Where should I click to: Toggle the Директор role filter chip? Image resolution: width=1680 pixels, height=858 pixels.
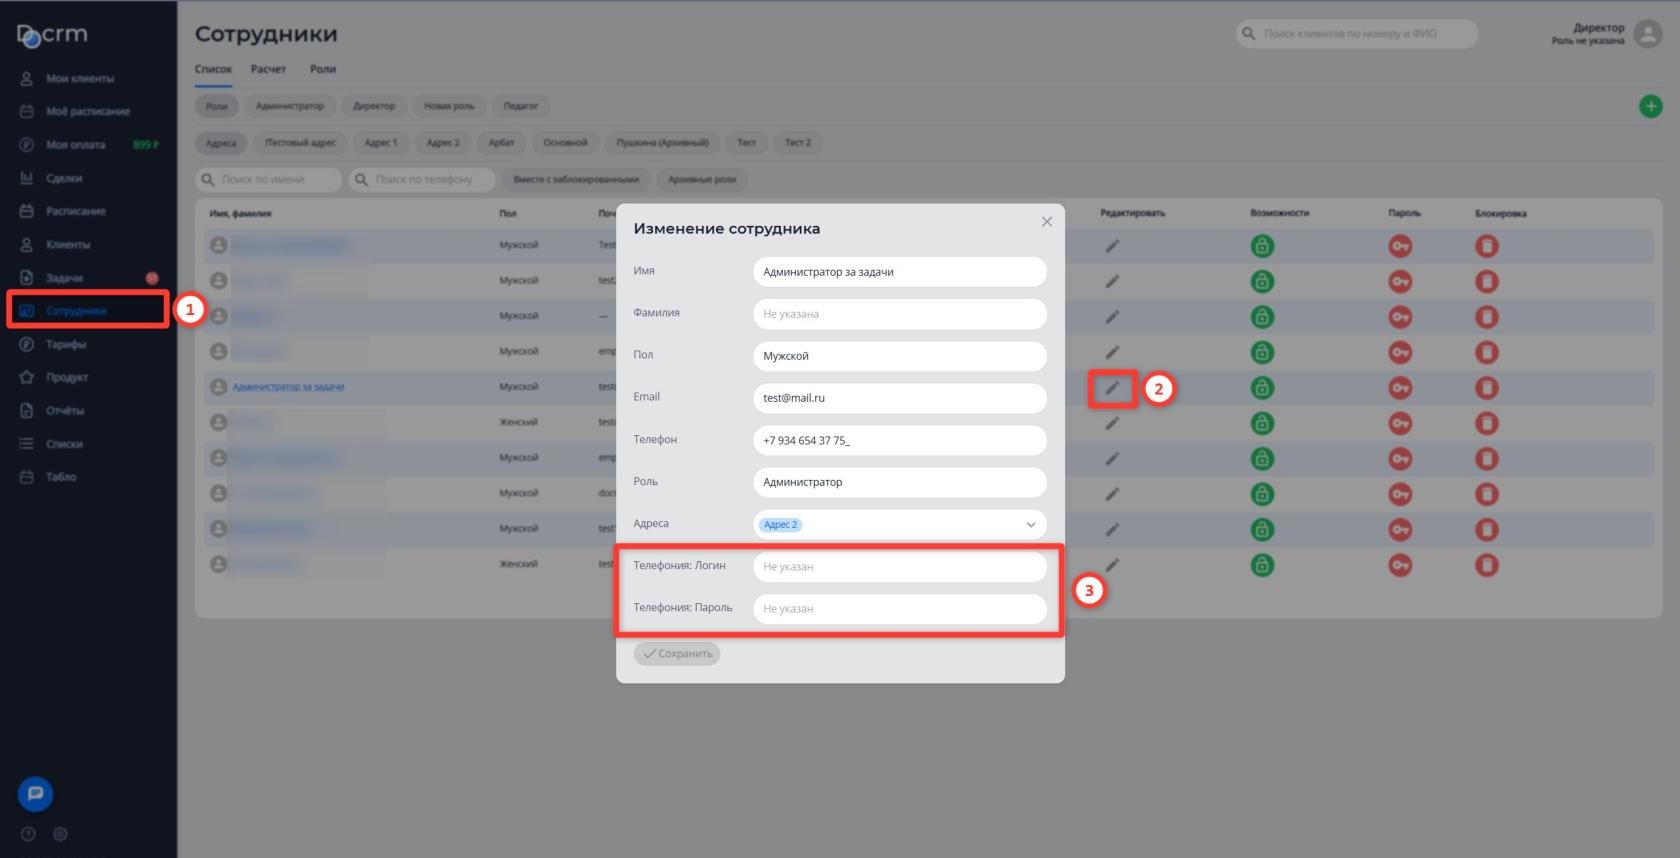pos(374,106)
